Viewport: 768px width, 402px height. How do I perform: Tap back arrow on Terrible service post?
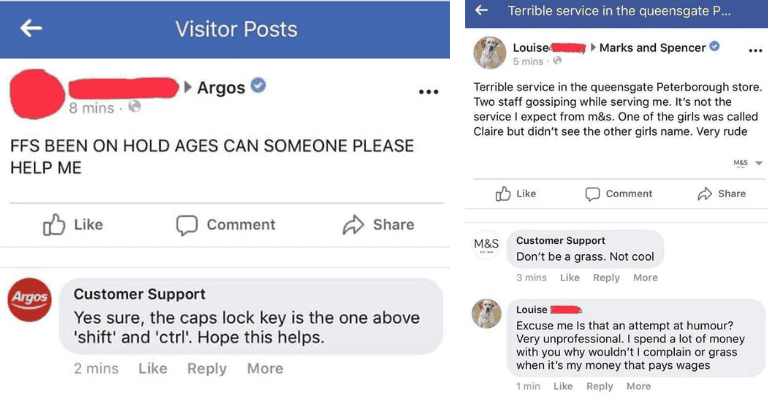pos(482,11)
